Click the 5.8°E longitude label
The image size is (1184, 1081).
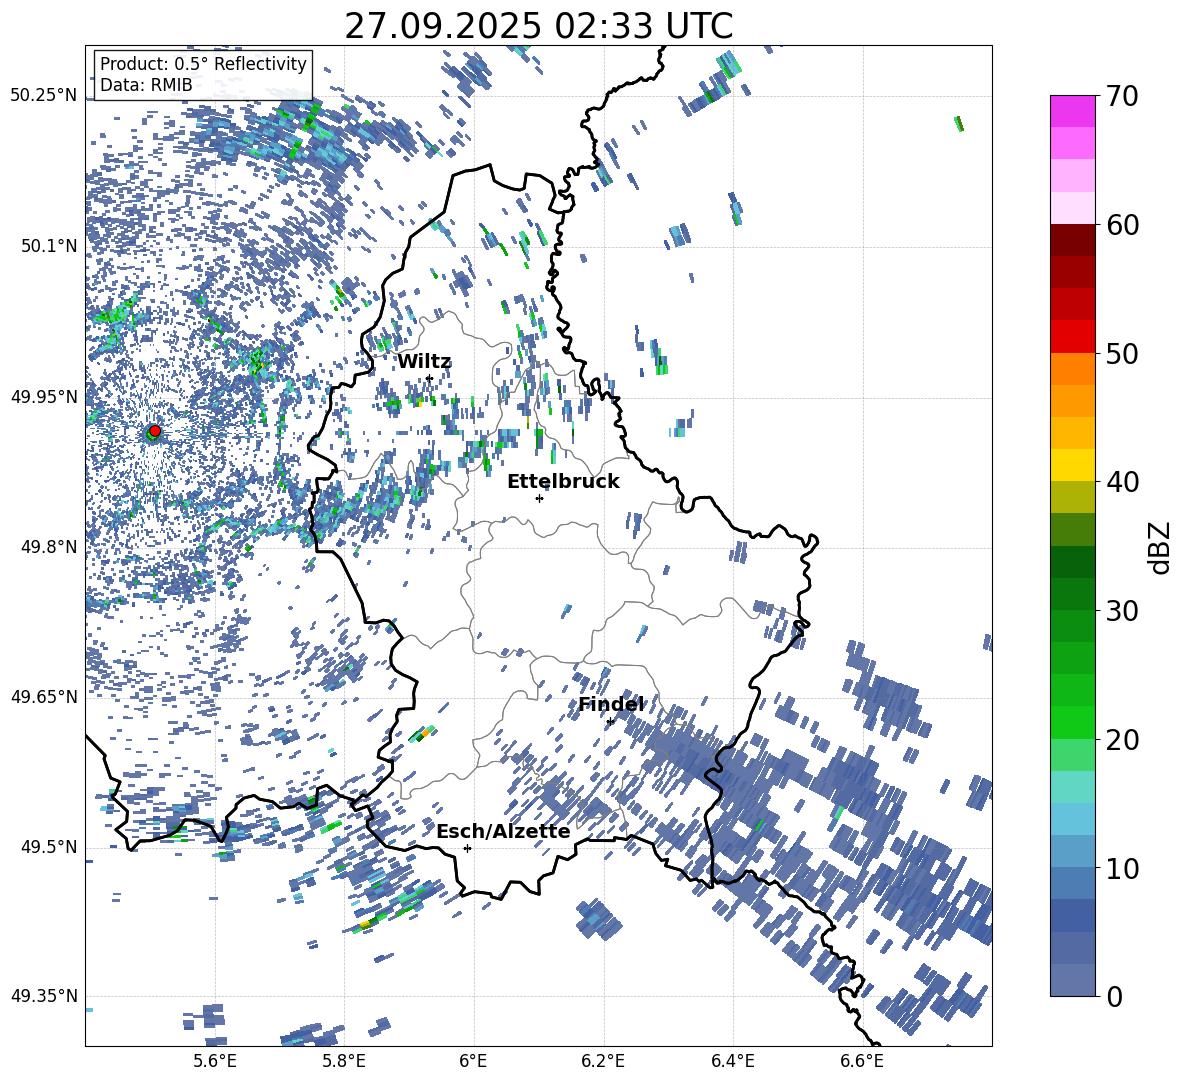[344, 1061]
